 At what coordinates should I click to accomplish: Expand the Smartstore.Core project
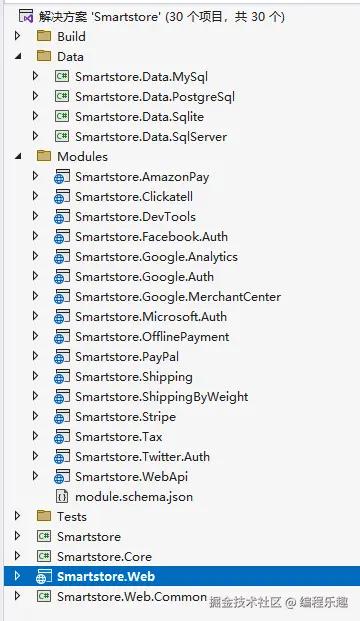pyautogui.click(x=17, y=556)
